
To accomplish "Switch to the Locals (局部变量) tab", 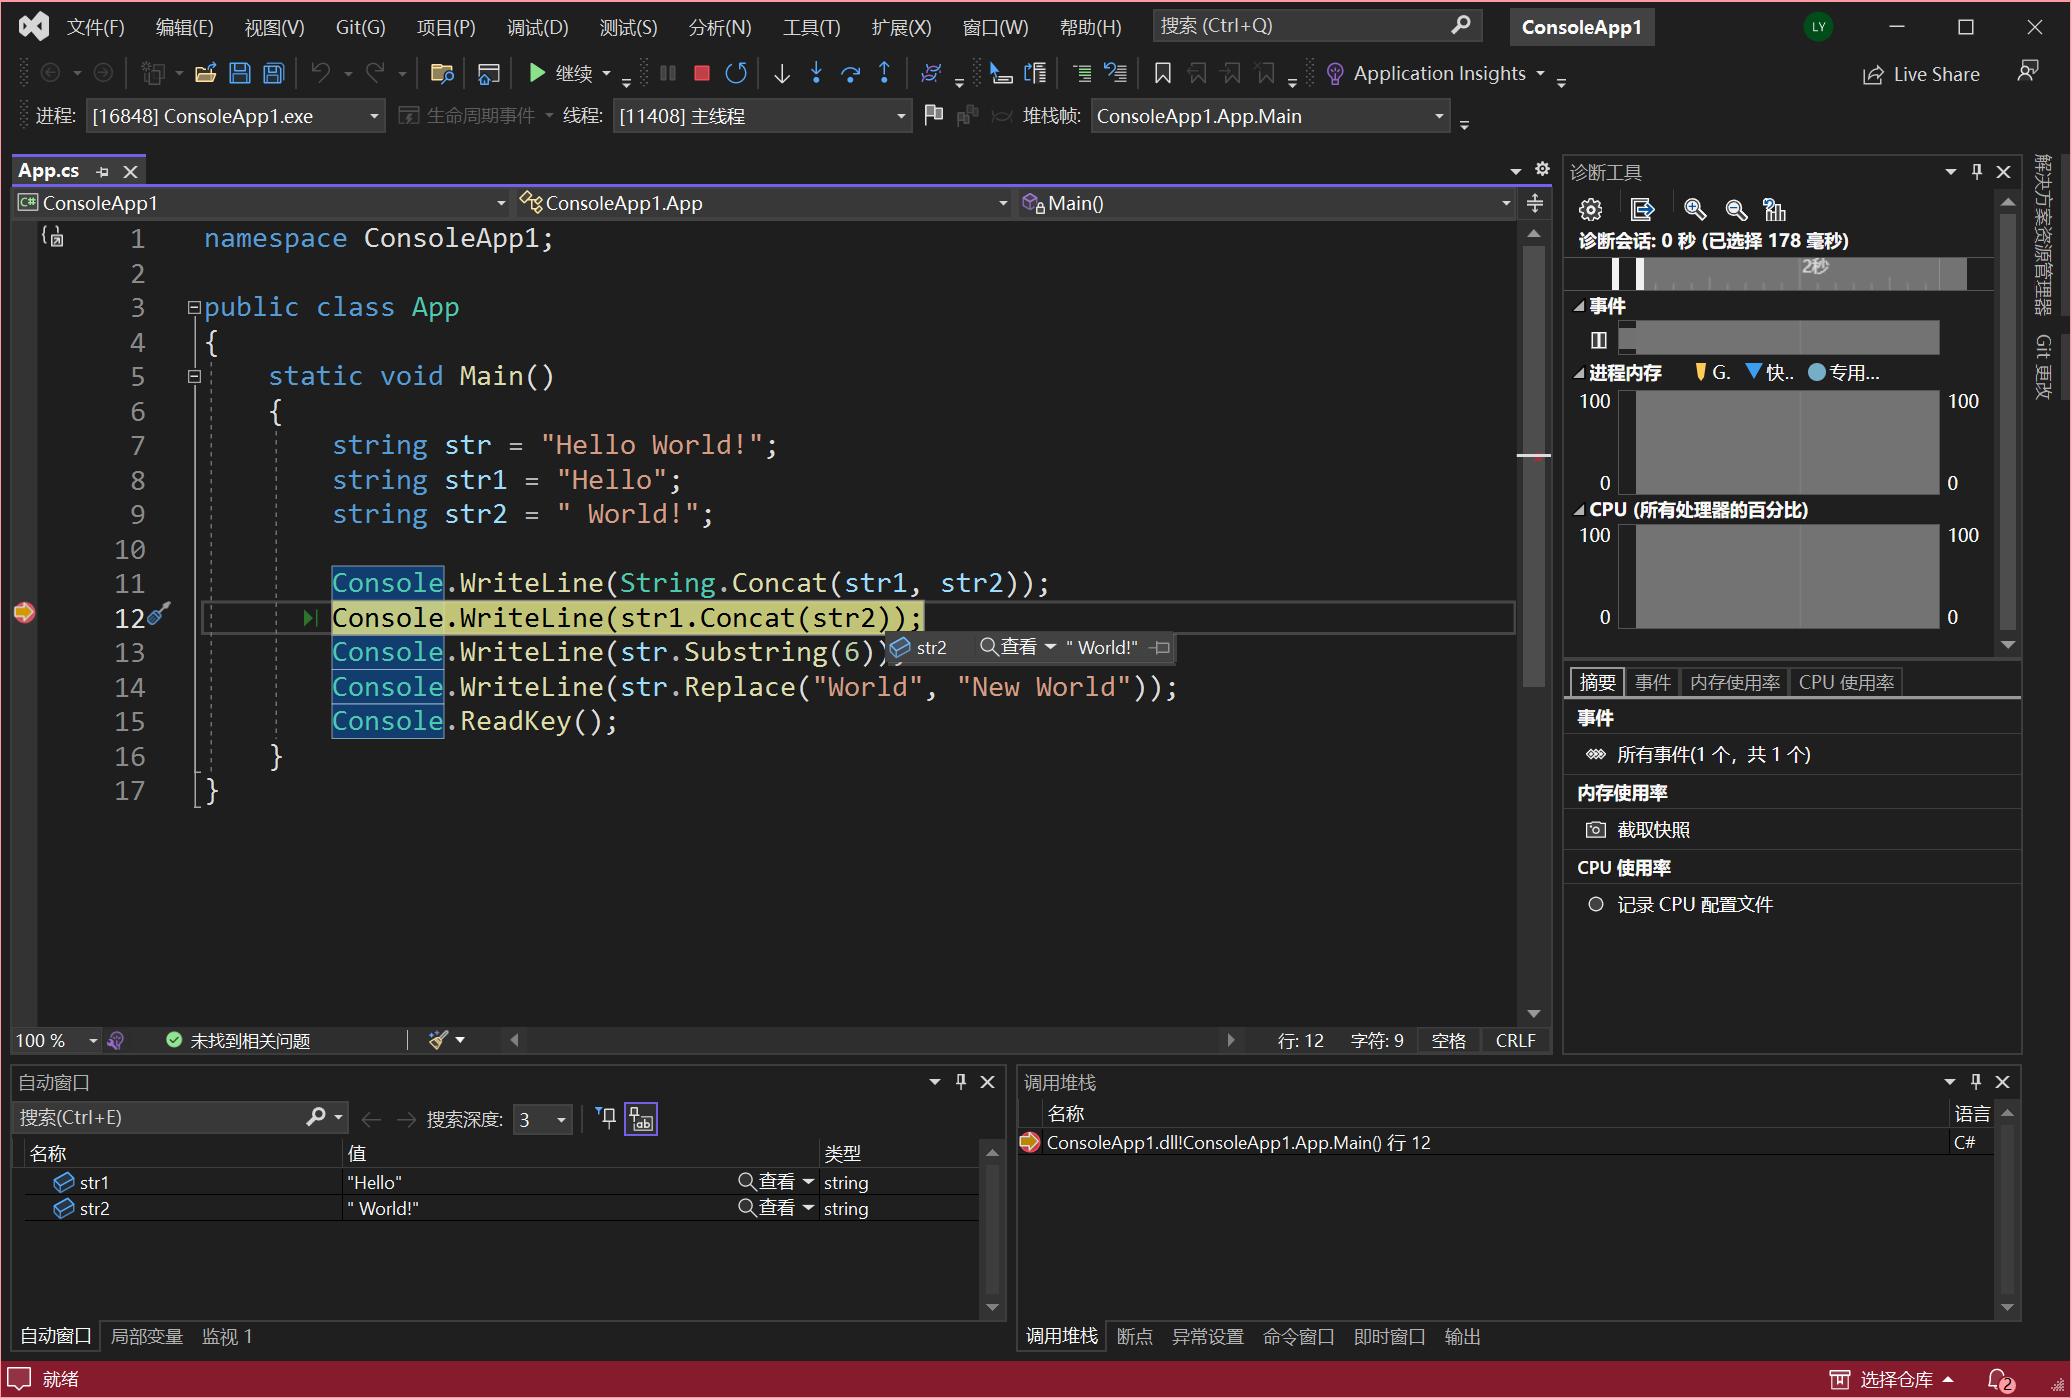I will tap(146, 1337).
